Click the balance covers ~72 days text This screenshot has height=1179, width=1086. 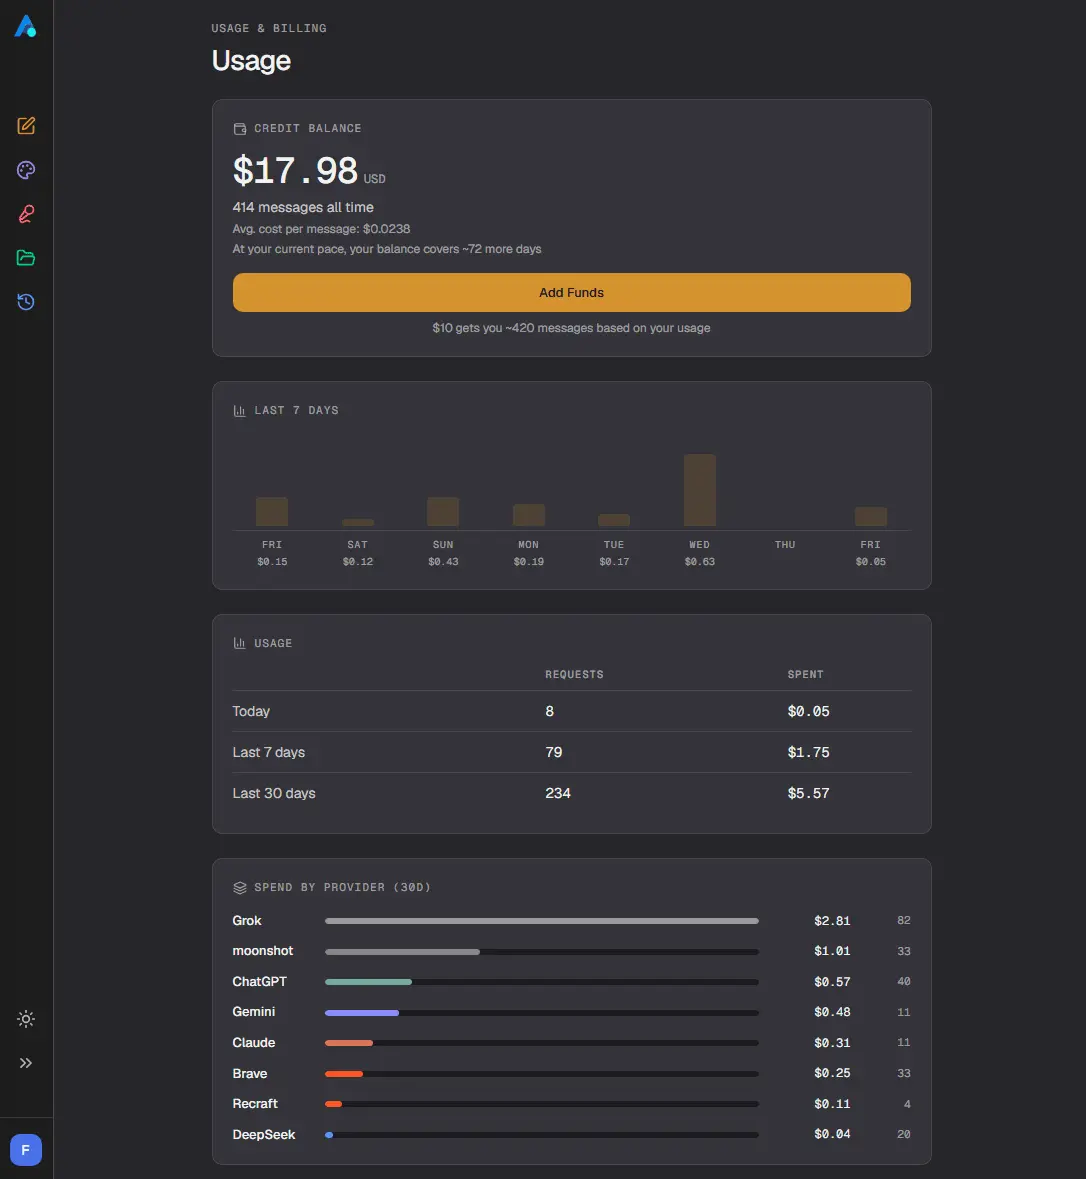tap(387, 249)
